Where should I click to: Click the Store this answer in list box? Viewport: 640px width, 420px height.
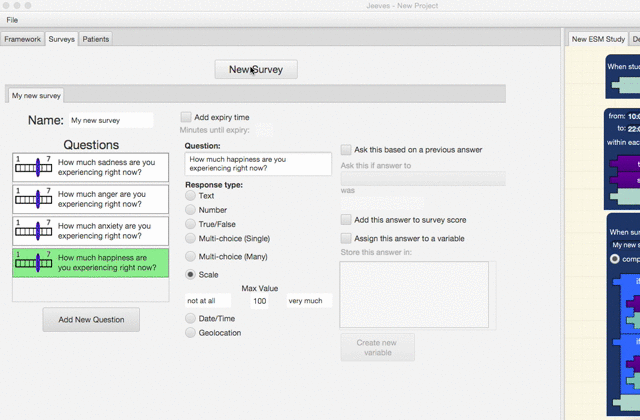click(x=414, y=295)
